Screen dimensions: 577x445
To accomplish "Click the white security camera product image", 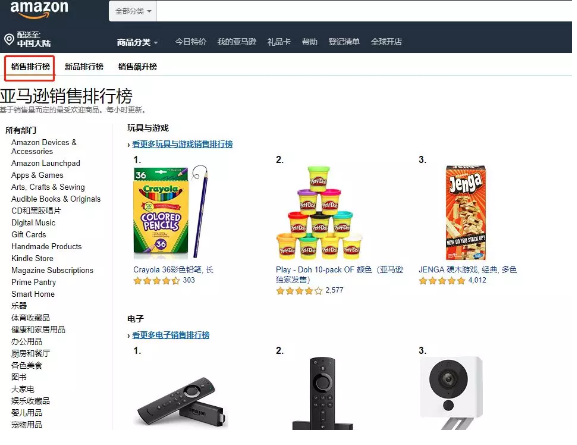I will pos(451,392).
